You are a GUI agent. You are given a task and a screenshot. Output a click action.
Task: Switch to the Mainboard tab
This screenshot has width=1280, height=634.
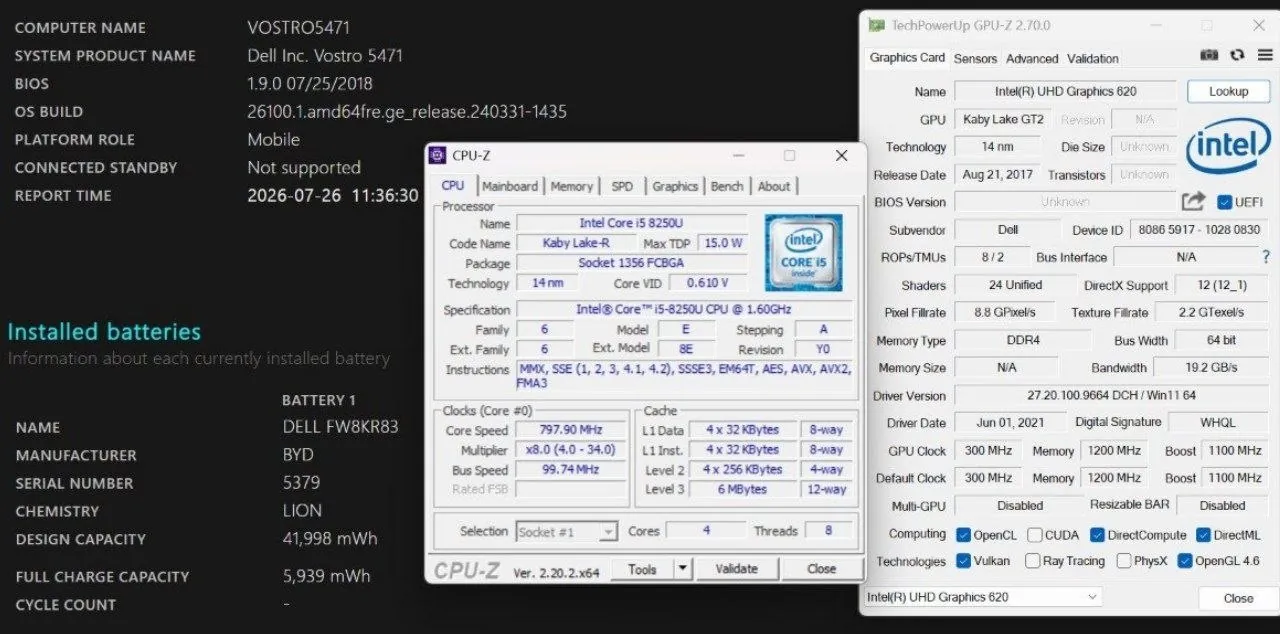tap(510, 186)
